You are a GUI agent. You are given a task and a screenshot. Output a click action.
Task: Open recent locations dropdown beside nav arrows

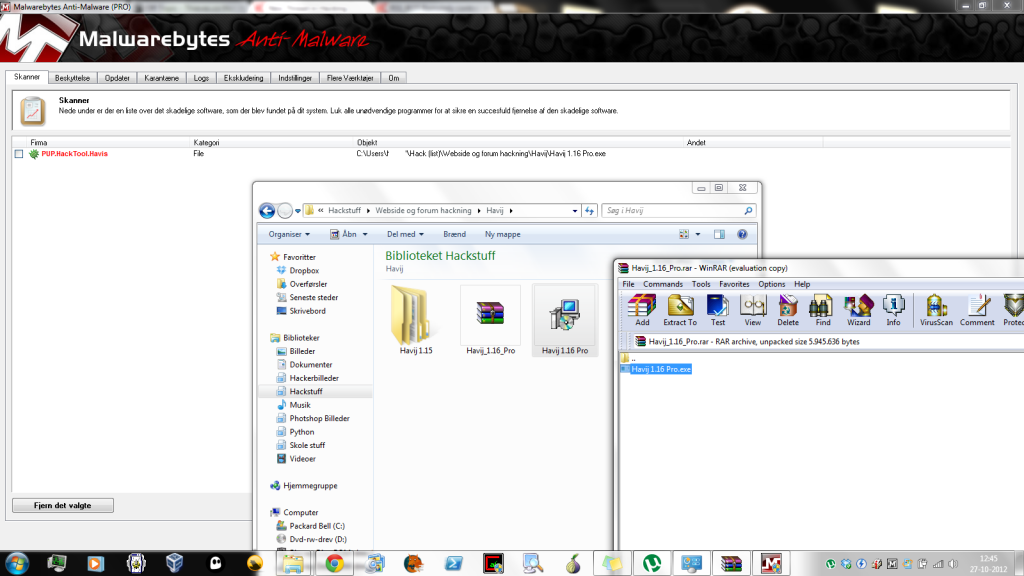[298, 211]
